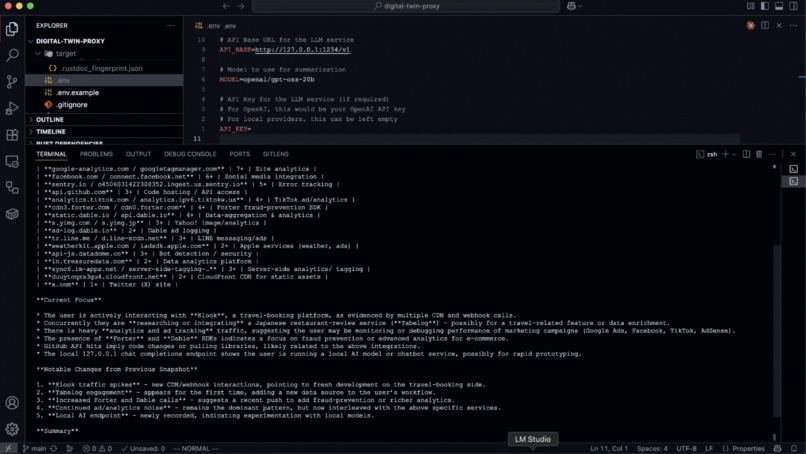The height and width of the screenshot is (454, 806).
Task: Open the cube package icon in activity bar
Action: click(12, 214)
